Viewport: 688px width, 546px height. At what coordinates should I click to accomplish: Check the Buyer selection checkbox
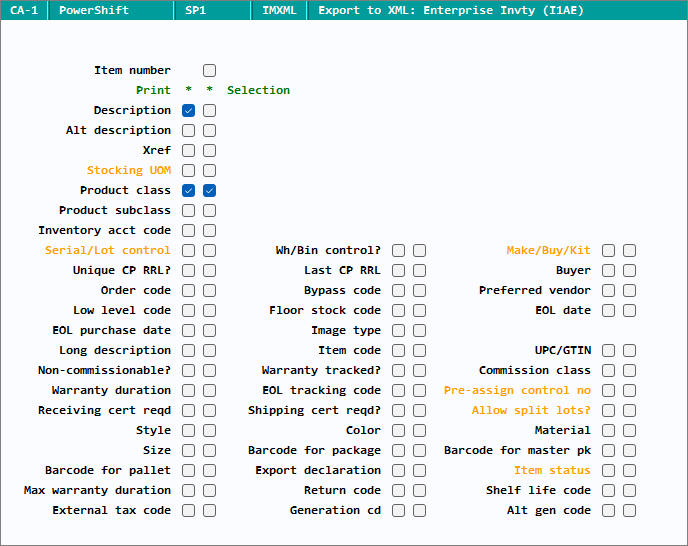629,270
